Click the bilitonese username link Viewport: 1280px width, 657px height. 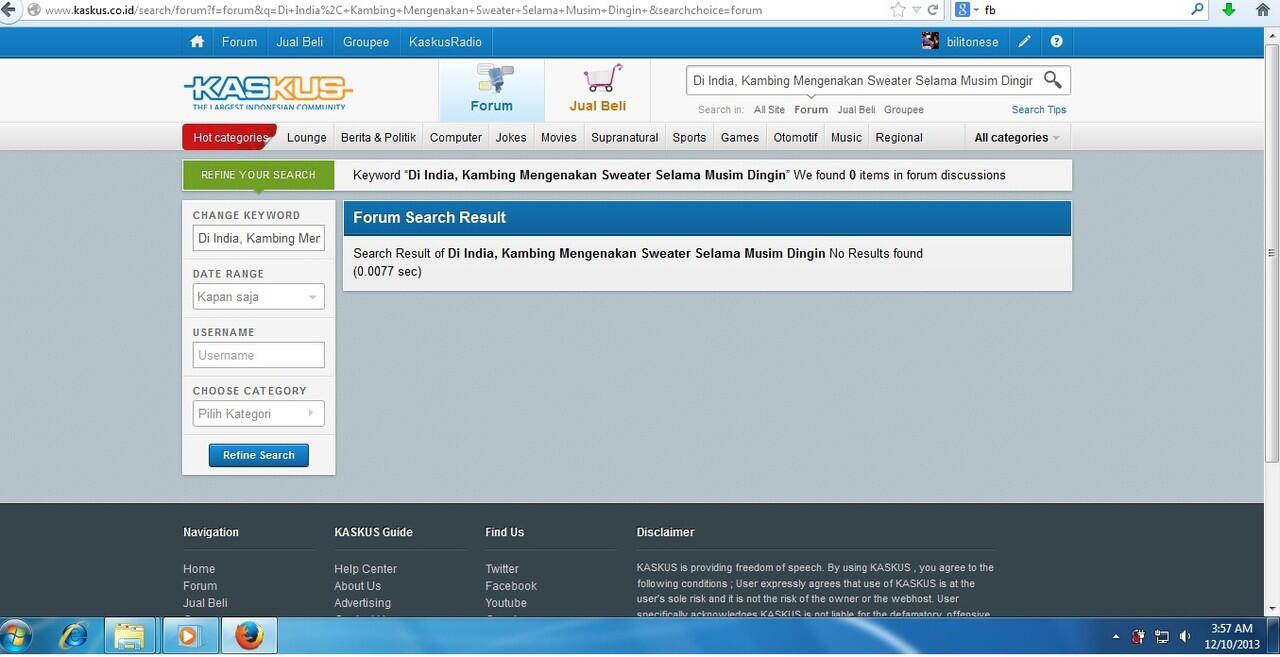point(972,42)
